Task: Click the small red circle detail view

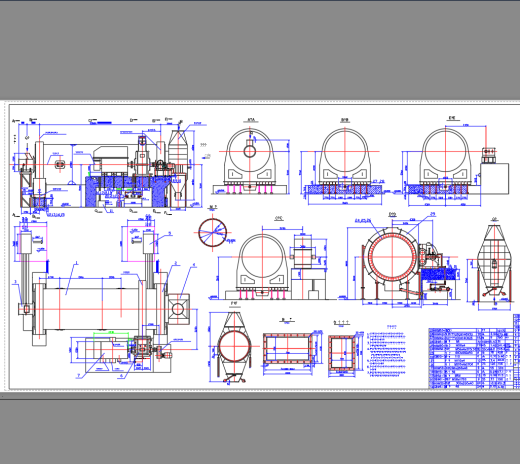Action: (213, 233)
